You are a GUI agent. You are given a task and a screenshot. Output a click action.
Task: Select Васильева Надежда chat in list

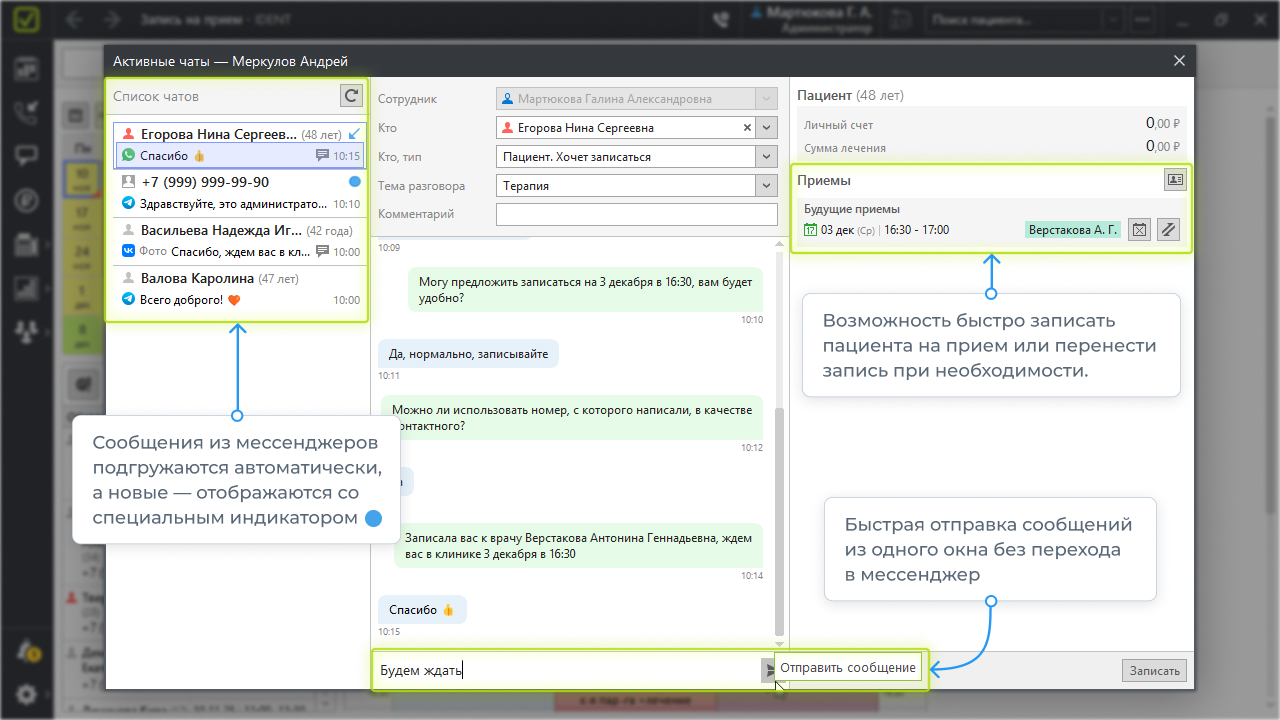[x=238, y=240]
